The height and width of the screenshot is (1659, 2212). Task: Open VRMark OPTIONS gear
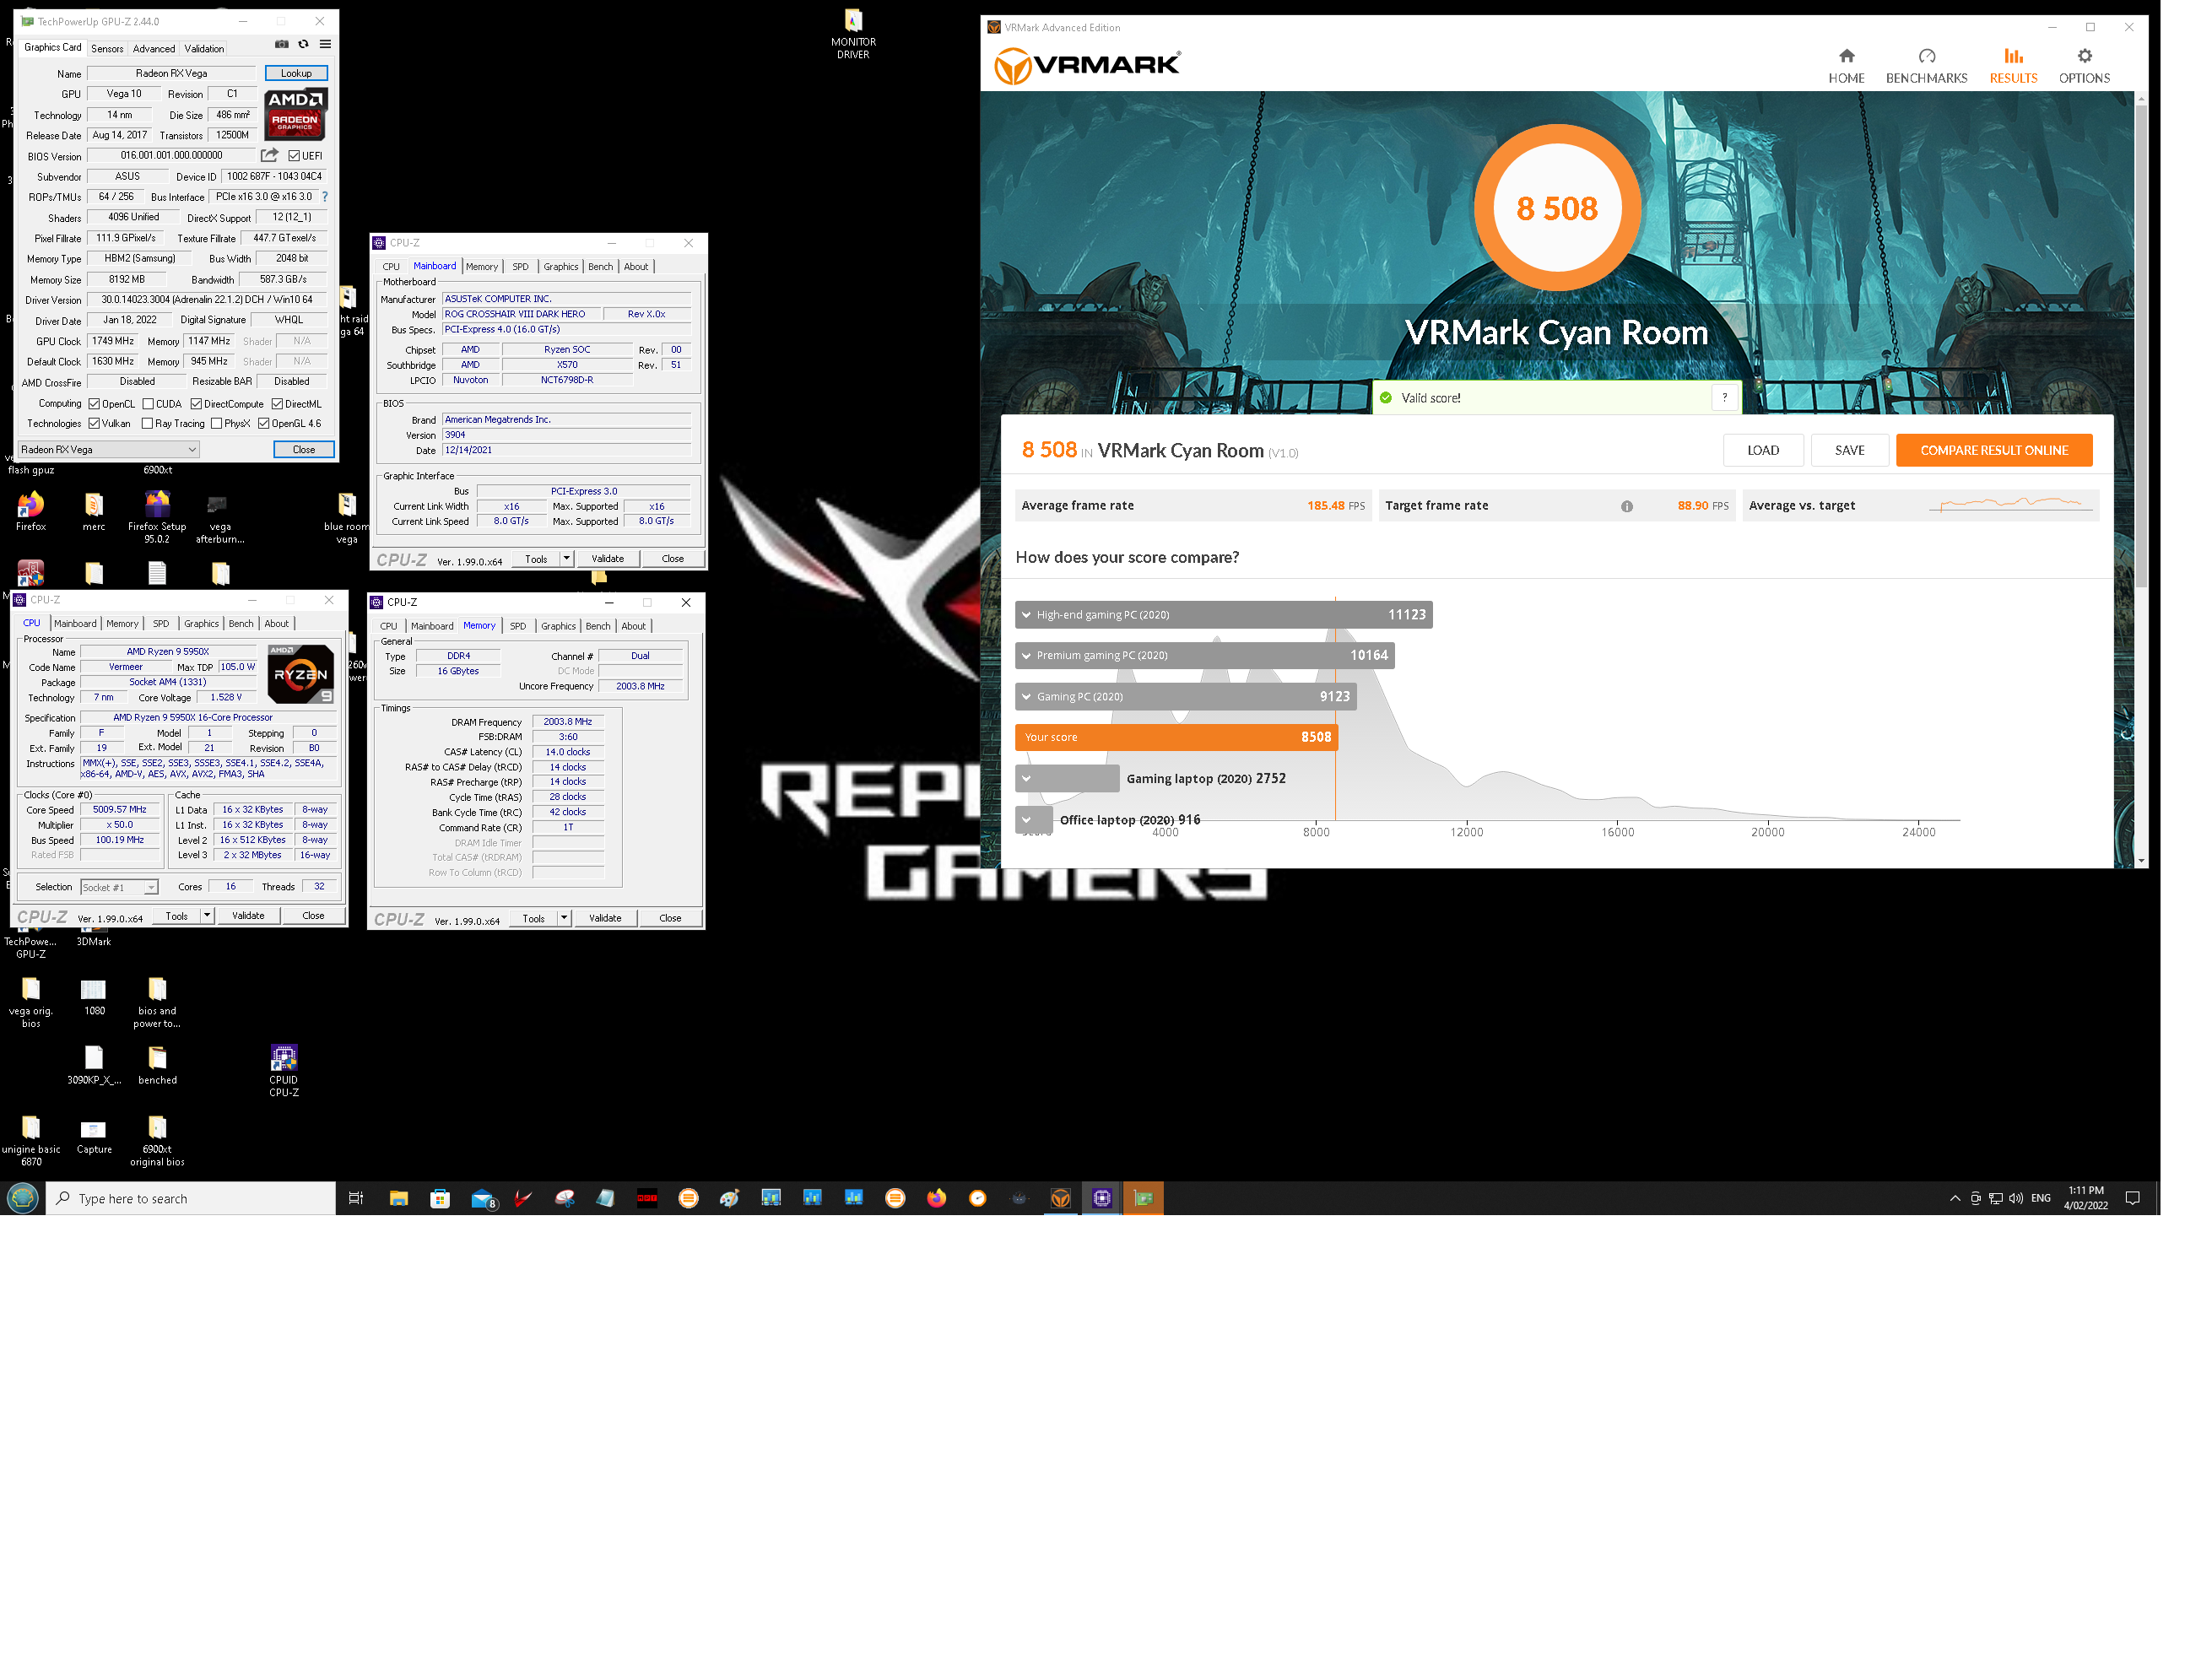click(2083, 66)
